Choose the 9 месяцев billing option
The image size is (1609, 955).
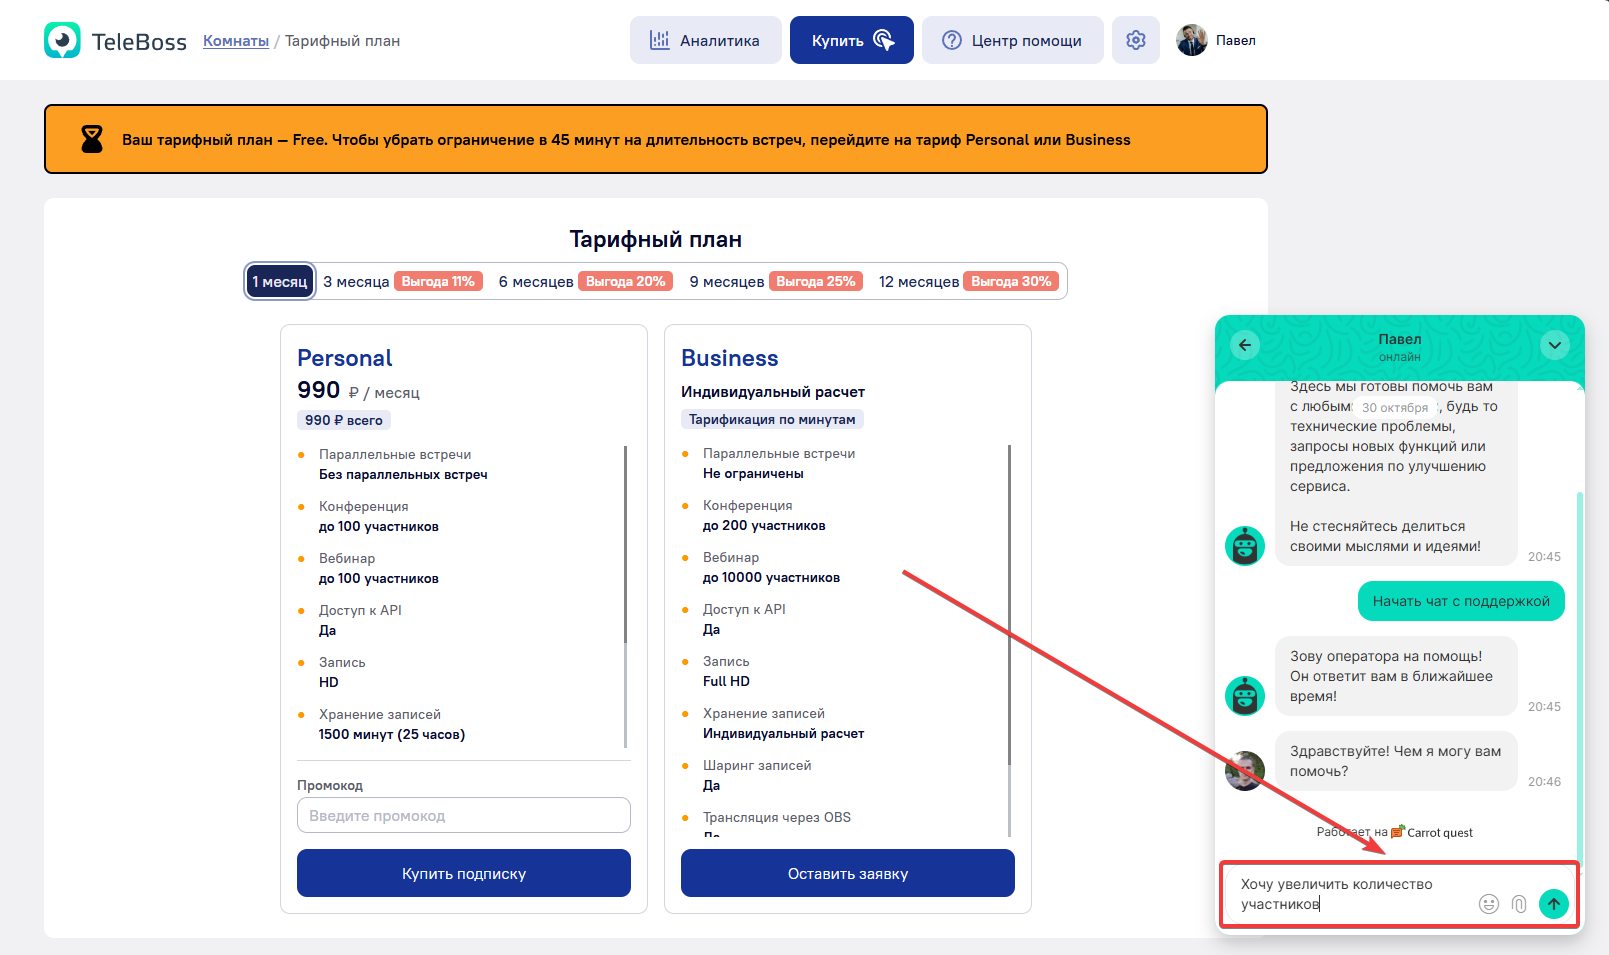point(727,282)
